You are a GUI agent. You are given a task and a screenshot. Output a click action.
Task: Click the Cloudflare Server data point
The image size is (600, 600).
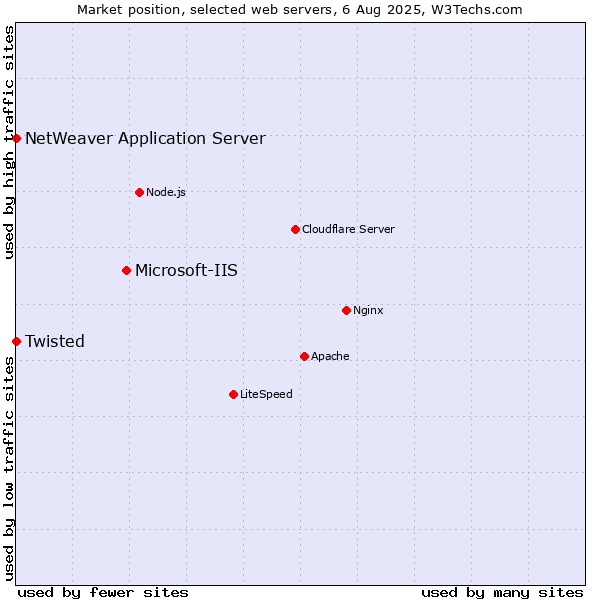click(x=295, y=230)
